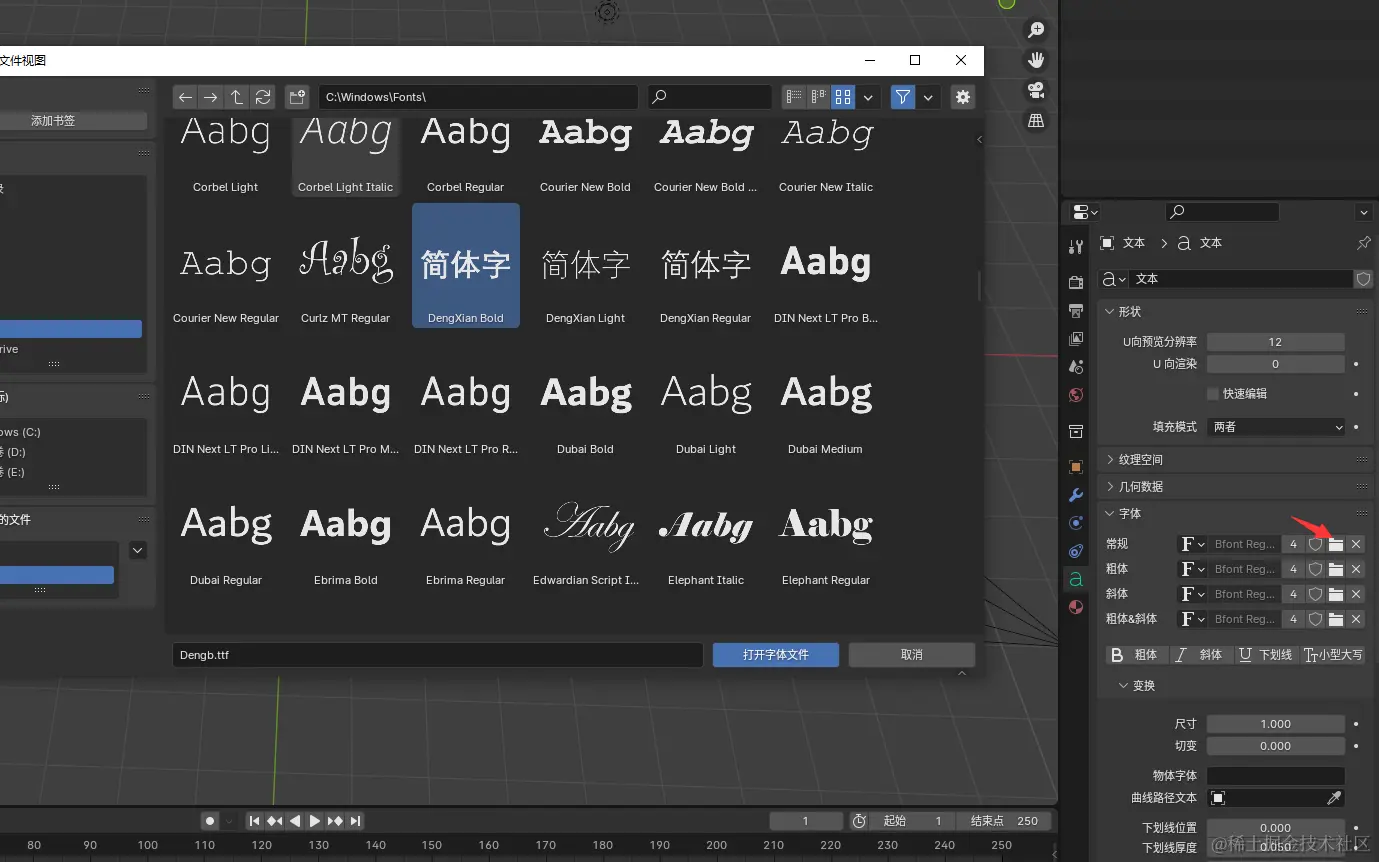The width and height of the screenshot is (1379, 862).
Task: Toggle timeline auto-keying record button
Action: [x=210, y=821]
